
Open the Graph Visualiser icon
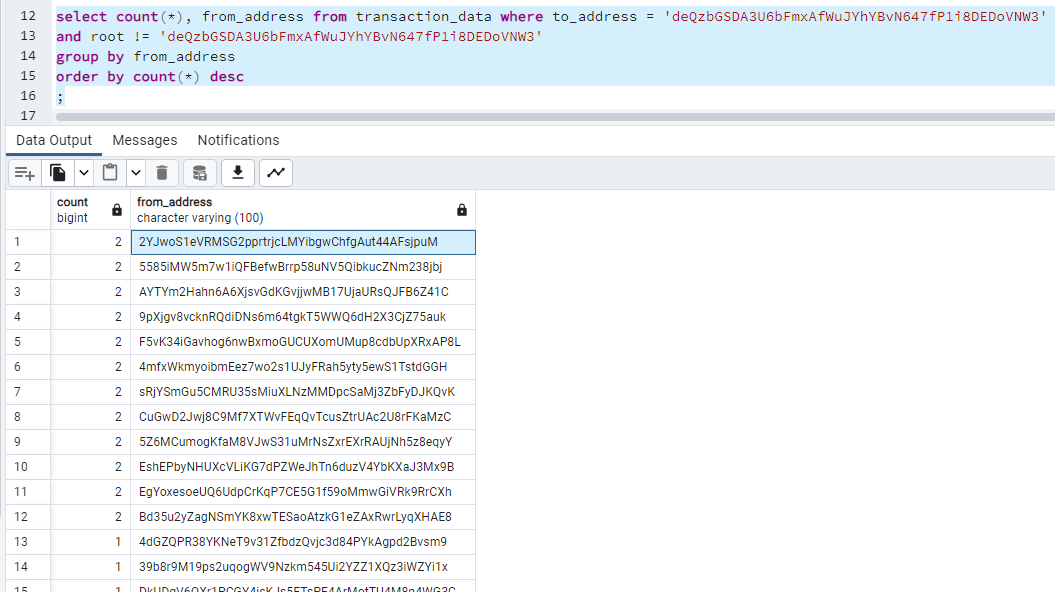click(276, 173)
